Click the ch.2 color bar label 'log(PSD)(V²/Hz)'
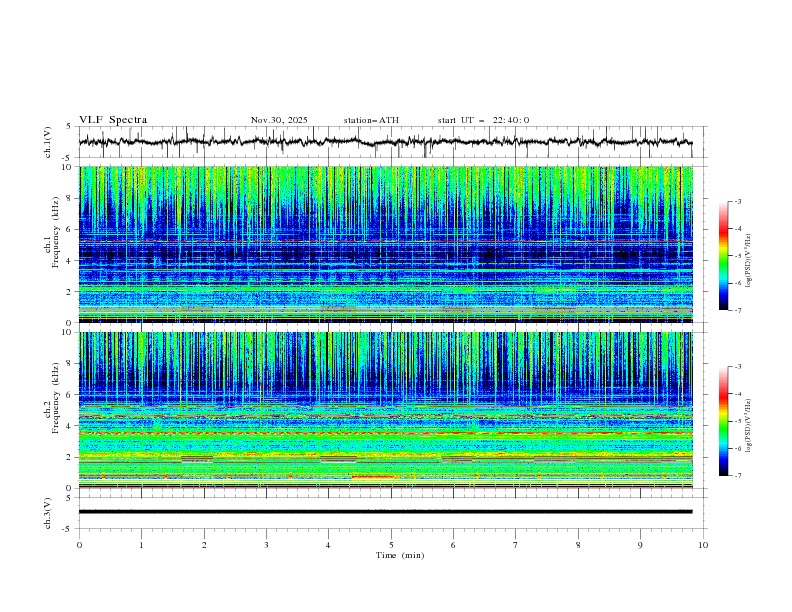Viewport: 792px width, 612px height. [748, 426]
